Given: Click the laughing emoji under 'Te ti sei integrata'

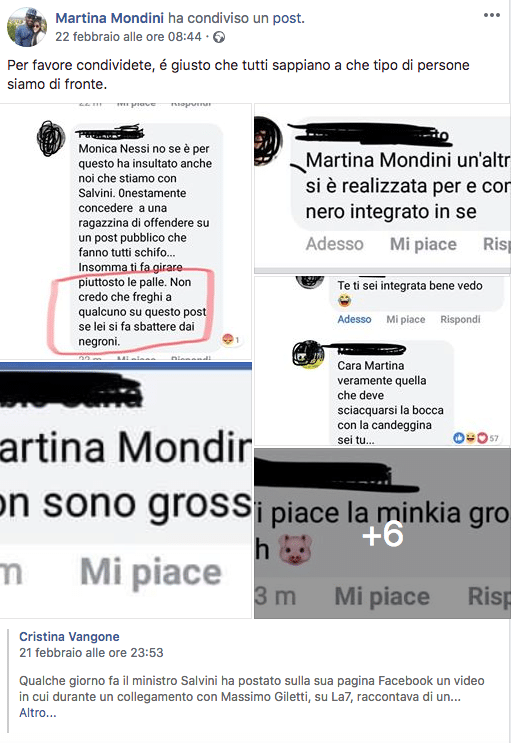Looking at the screenshot, I should [345, 300].
